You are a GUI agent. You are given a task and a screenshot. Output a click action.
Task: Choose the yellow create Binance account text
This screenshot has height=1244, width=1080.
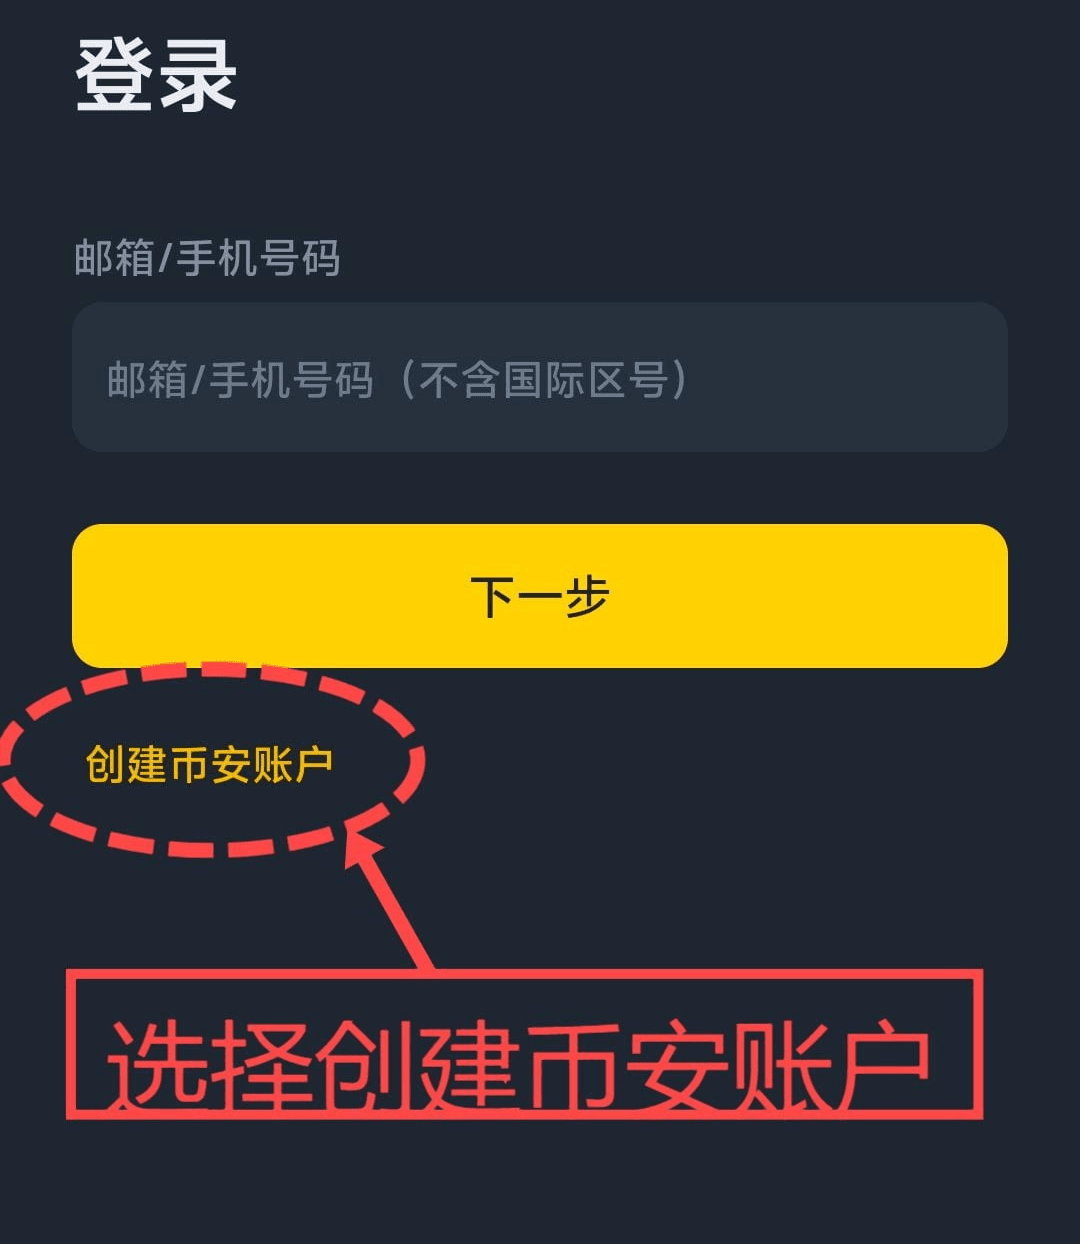click(x=209, y=765)
